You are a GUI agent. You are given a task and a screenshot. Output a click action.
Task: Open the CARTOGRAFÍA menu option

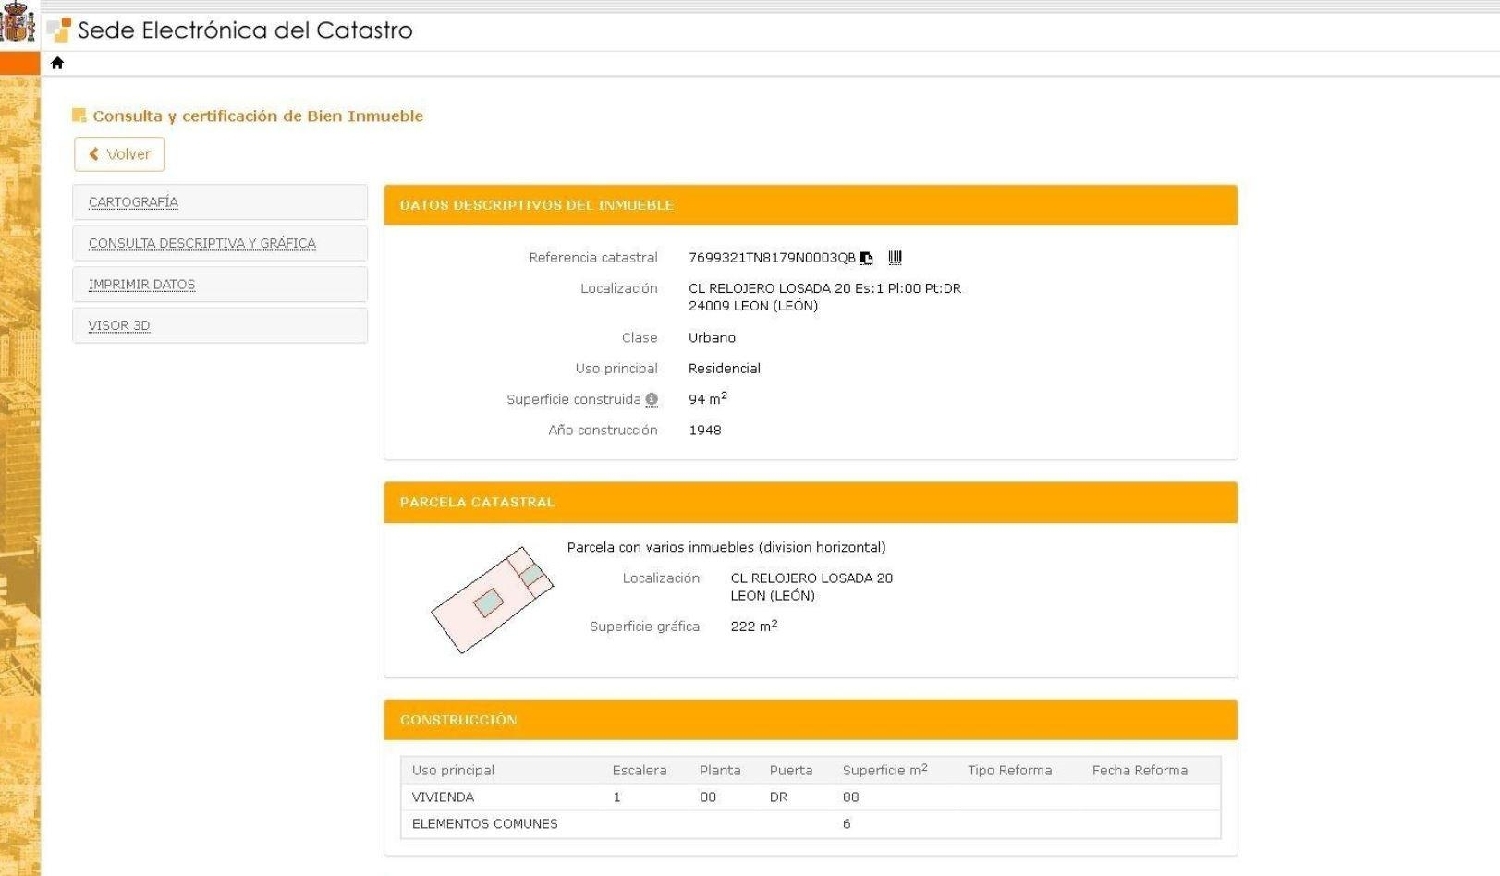pyautogui.click(x=133, y=202)
